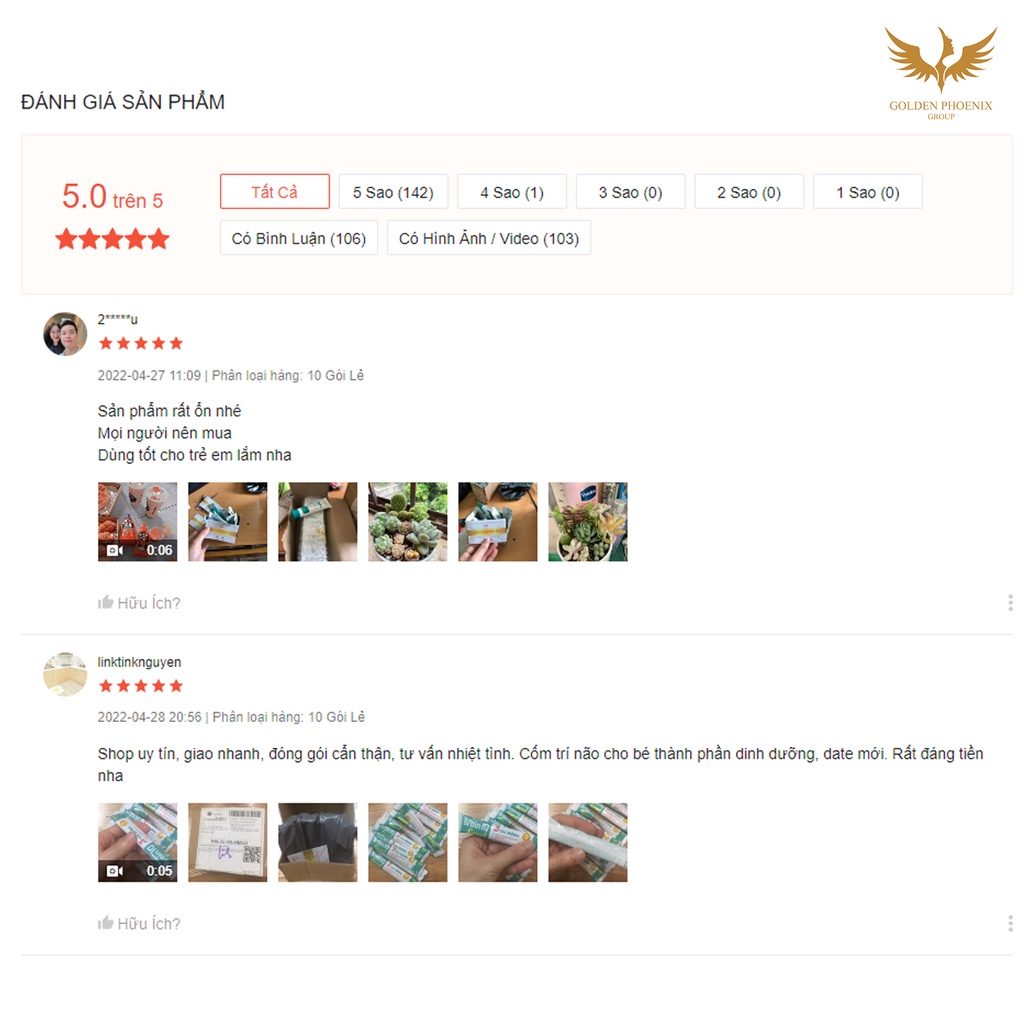Open three-dot menu on first review
The height and width of the screenshot is (1024, 1024).
(1010, 602)
